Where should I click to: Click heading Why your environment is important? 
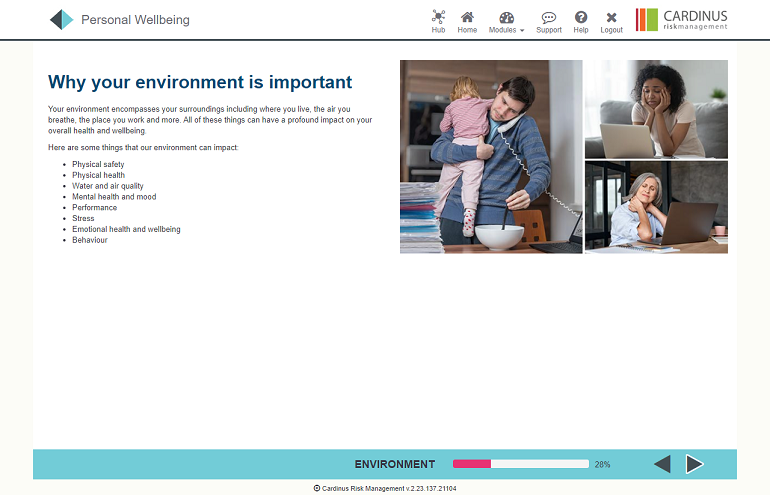point(200,82)
